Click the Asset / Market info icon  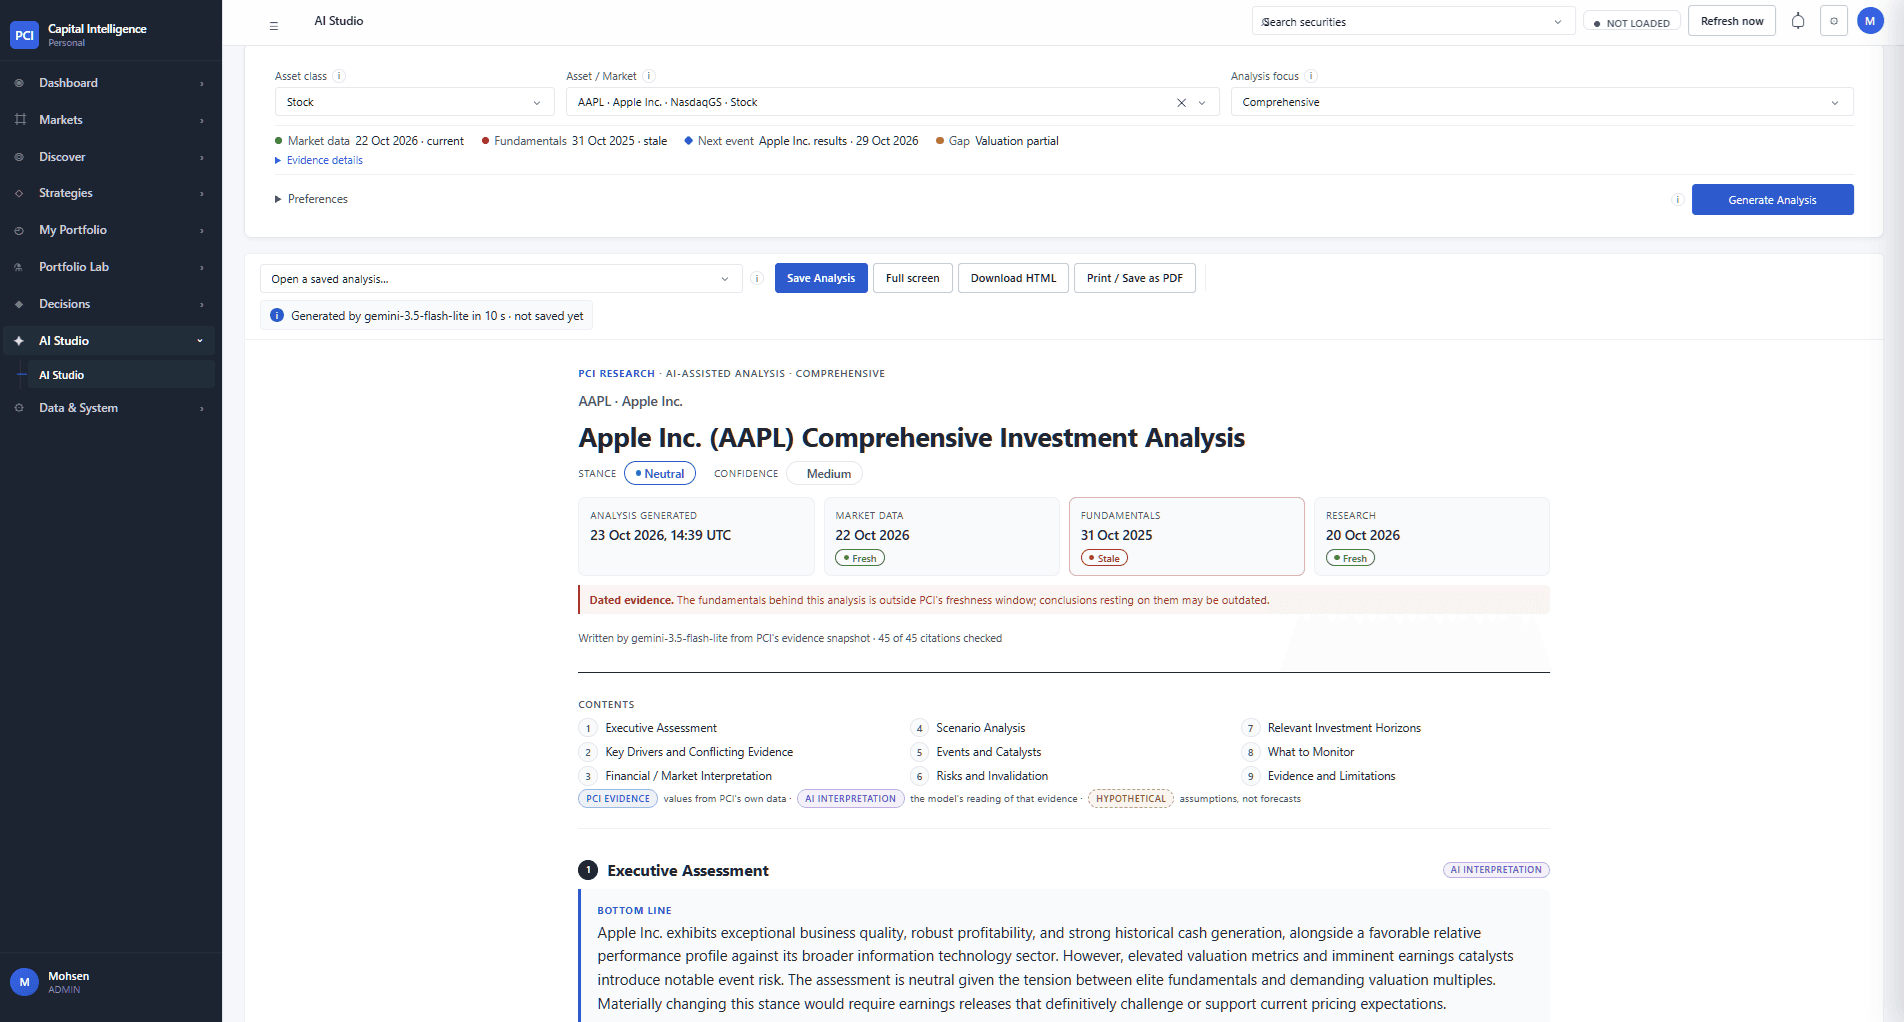[x=649, y=76]
